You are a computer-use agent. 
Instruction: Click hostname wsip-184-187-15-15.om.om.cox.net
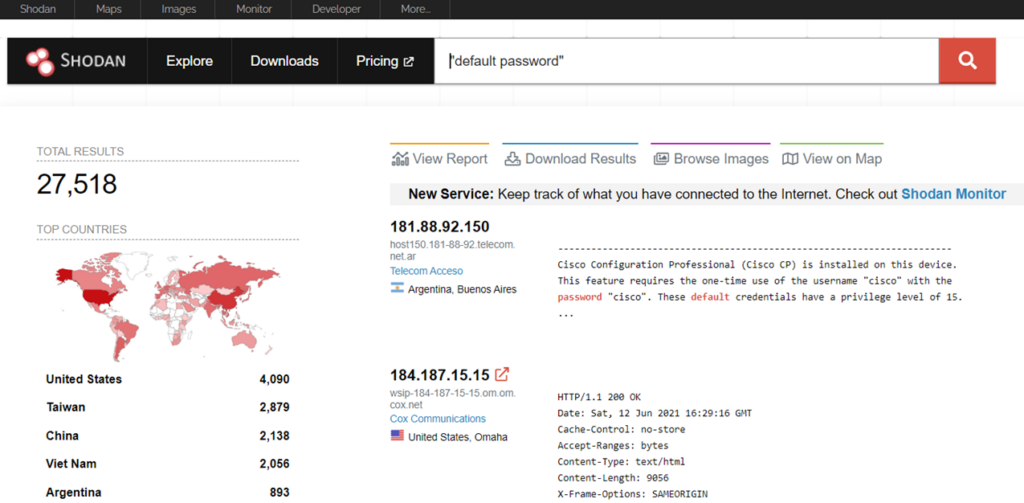453,398
